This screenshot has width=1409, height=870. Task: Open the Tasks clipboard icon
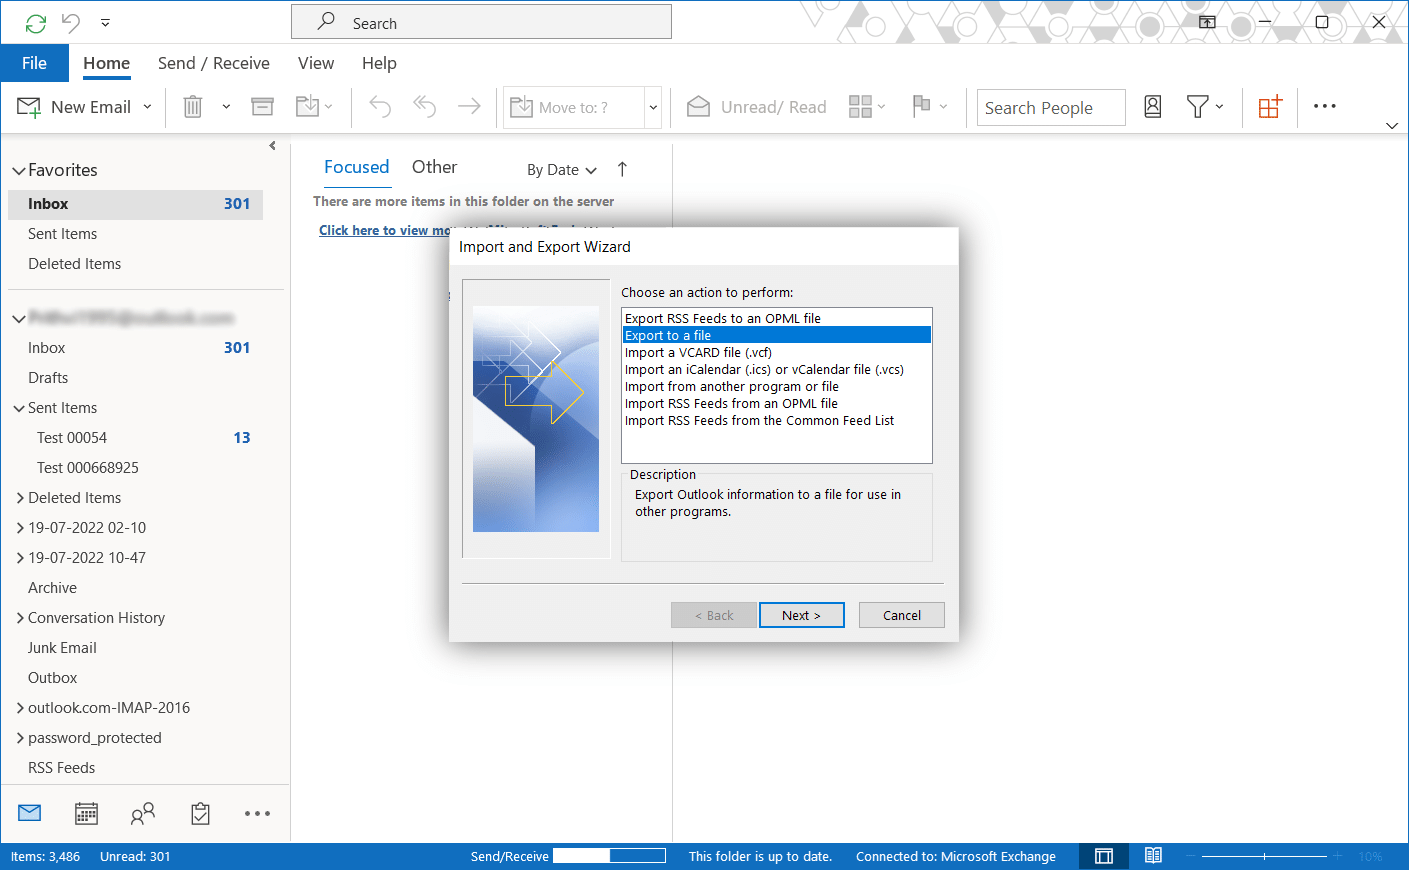coord(200,813)
